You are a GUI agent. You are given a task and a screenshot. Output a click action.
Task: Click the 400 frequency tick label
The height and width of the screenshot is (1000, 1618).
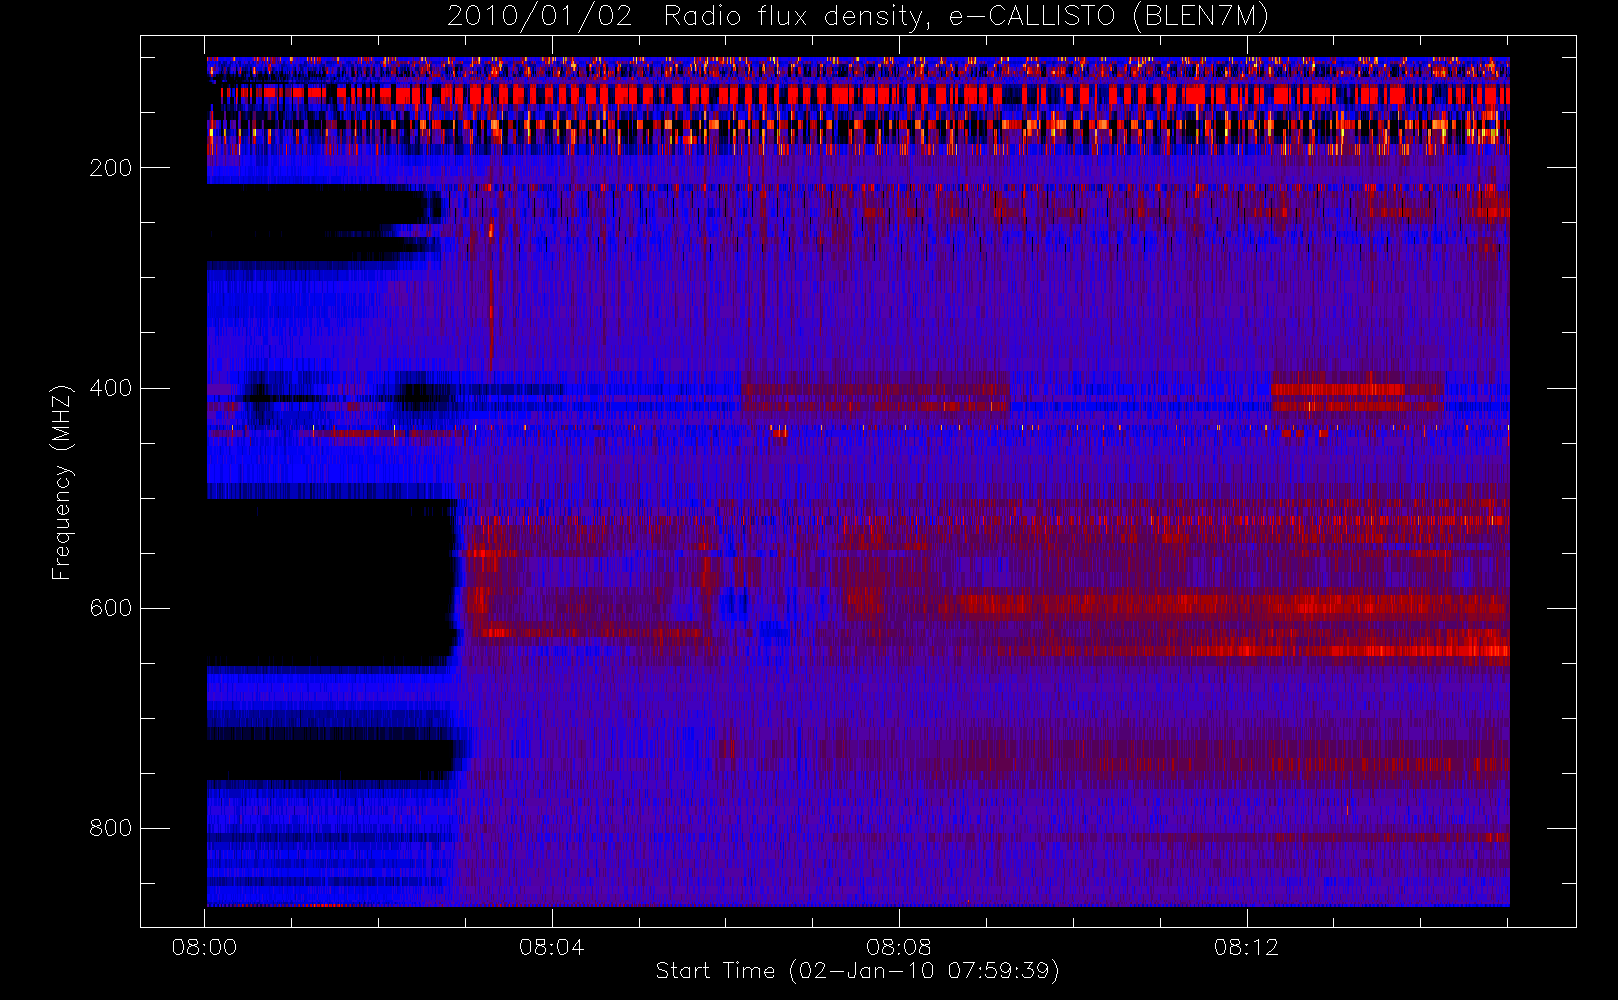tap(110, 388)
